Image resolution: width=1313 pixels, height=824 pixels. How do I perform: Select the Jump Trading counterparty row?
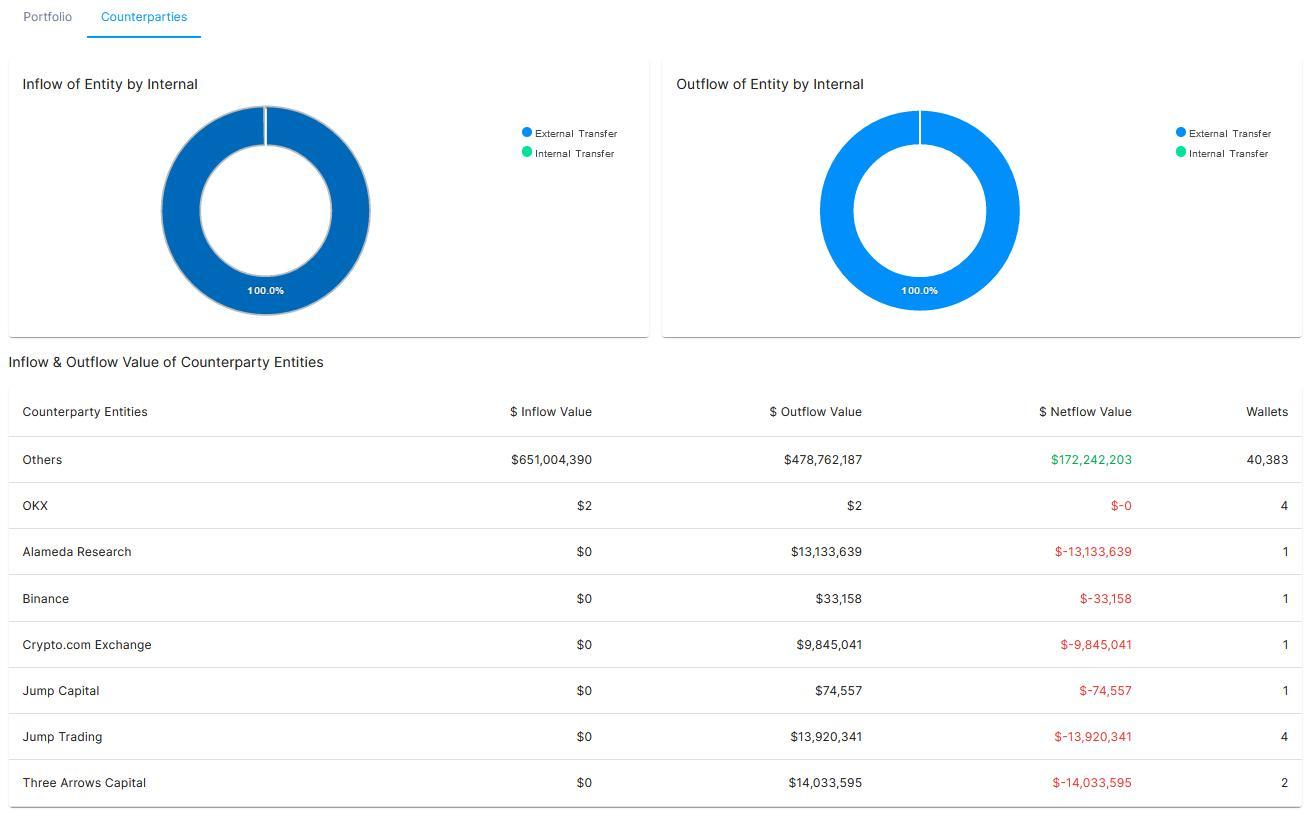pos(655,737)
